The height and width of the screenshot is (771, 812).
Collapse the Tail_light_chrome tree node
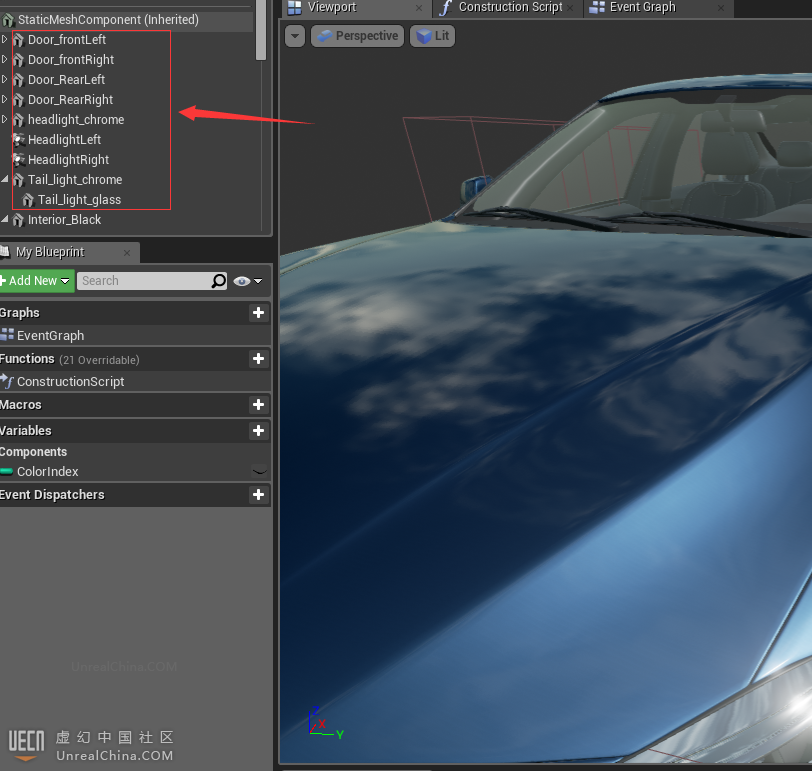click(5, 180)
